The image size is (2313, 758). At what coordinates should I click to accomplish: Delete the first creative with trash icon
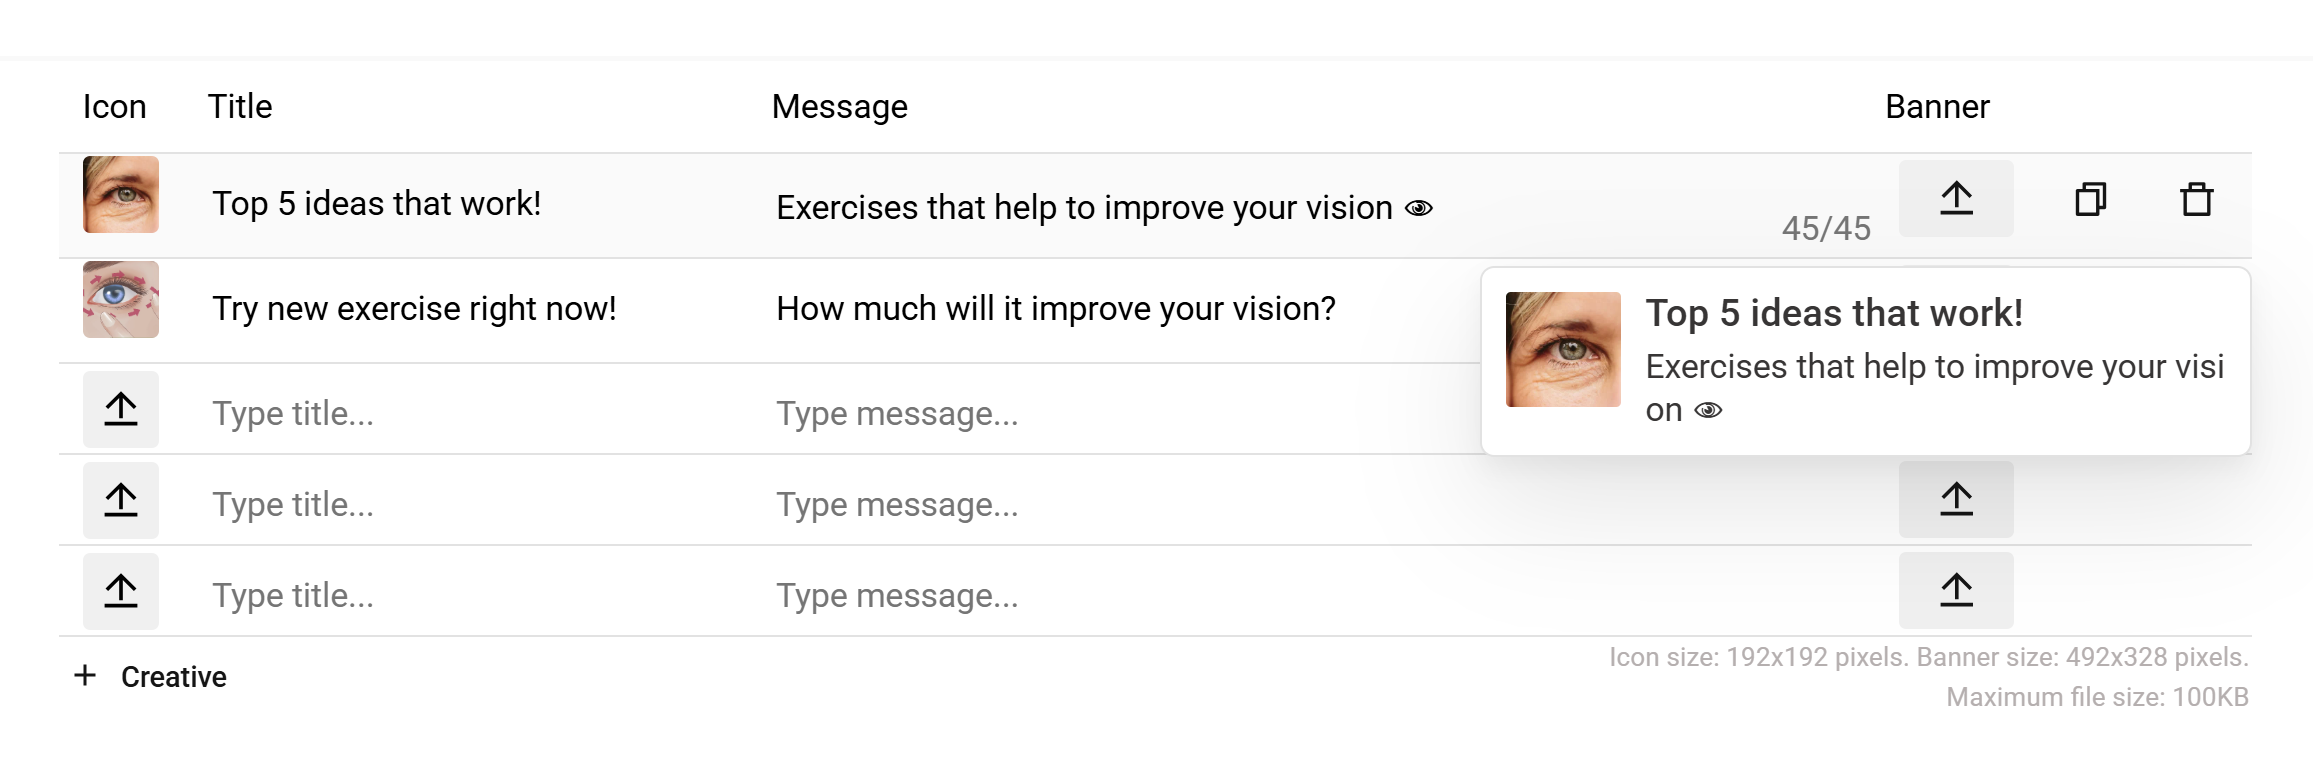(2196, 199)
